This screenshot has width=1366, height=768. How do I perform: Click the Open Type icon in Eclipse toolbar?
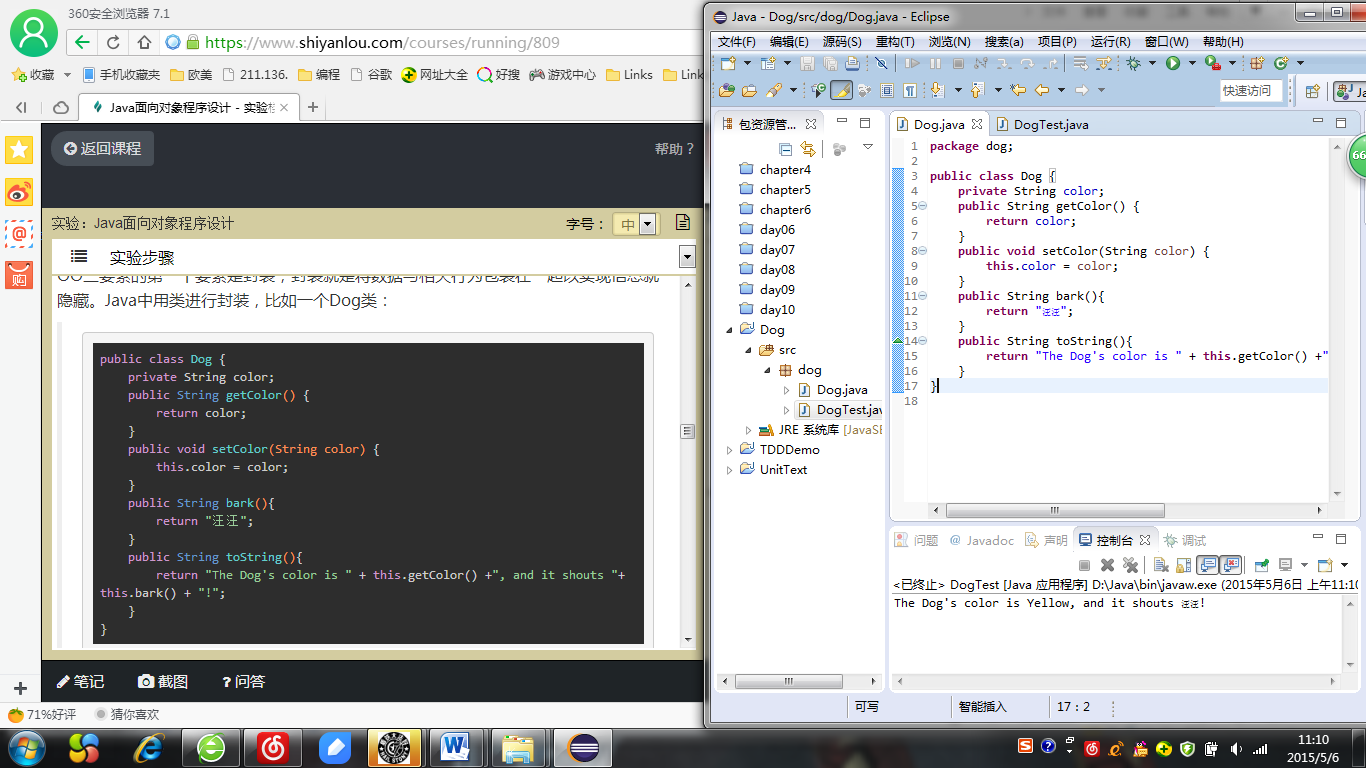[727, 90]
